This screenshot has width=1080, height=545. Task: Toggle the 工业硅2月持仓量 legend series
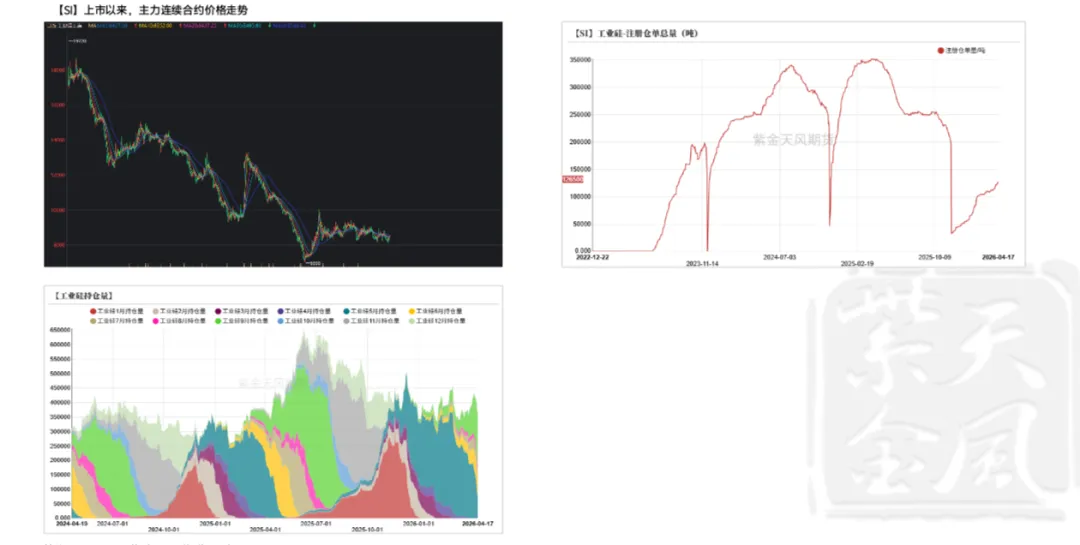180,311
